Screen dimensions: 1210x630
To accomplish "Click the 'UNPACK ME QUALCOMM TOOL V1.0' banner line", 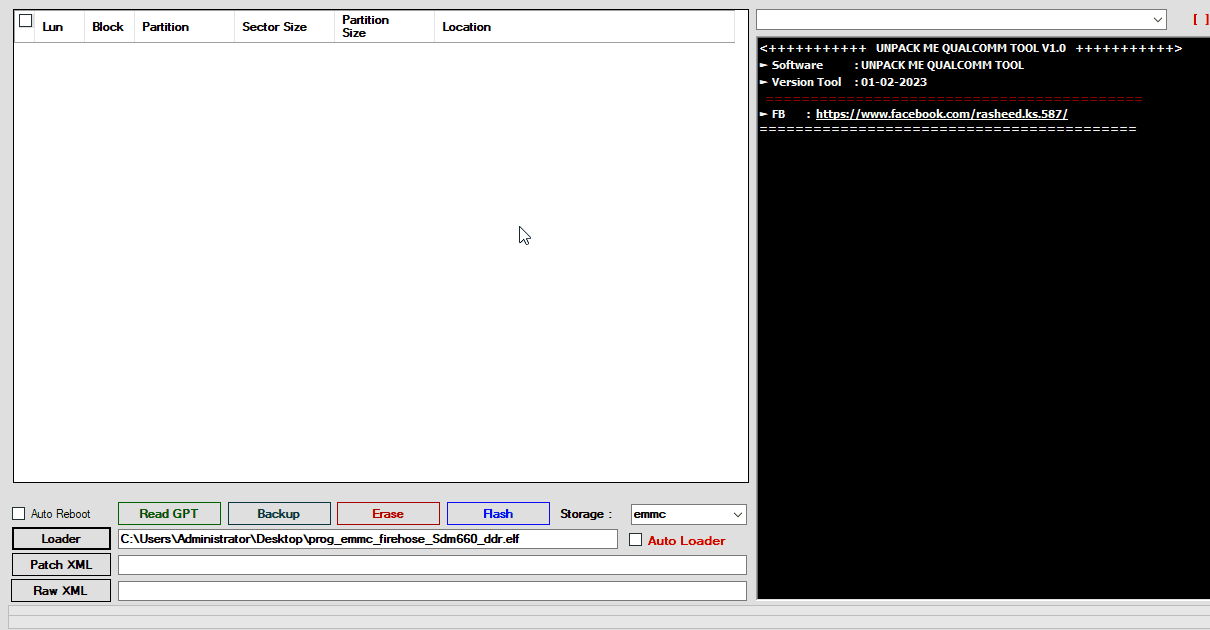I will point(971,48).
